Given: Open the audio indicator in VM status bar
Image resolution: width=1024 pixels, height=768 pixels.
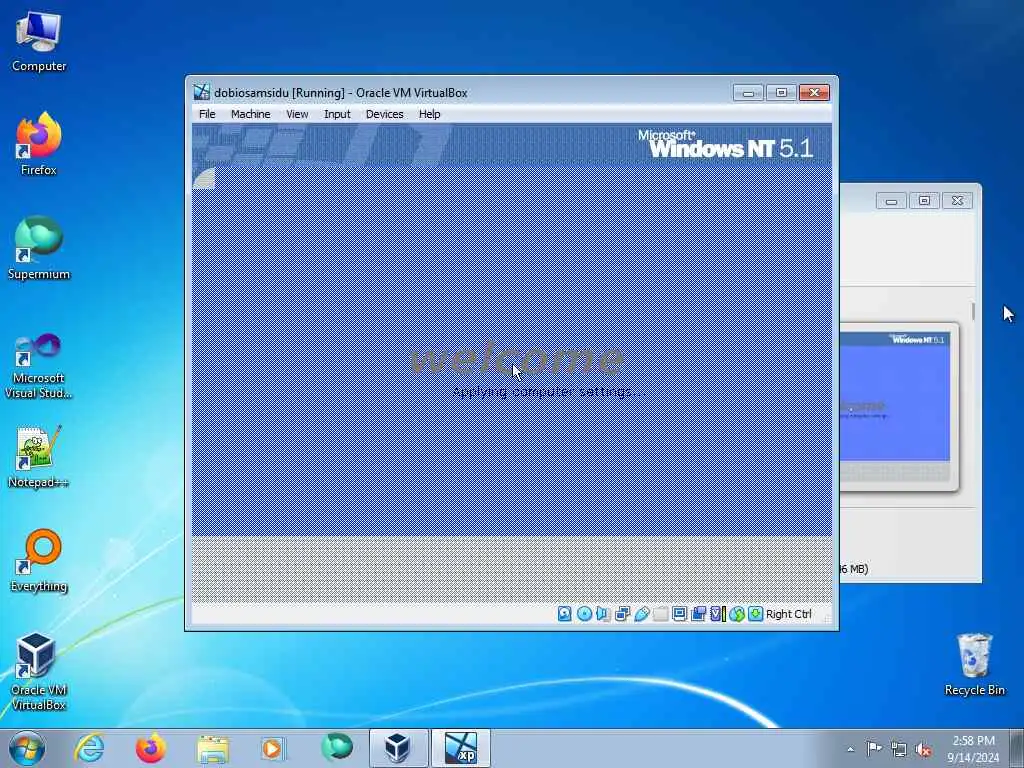Looking at the screenshot, I should [603, 614].
